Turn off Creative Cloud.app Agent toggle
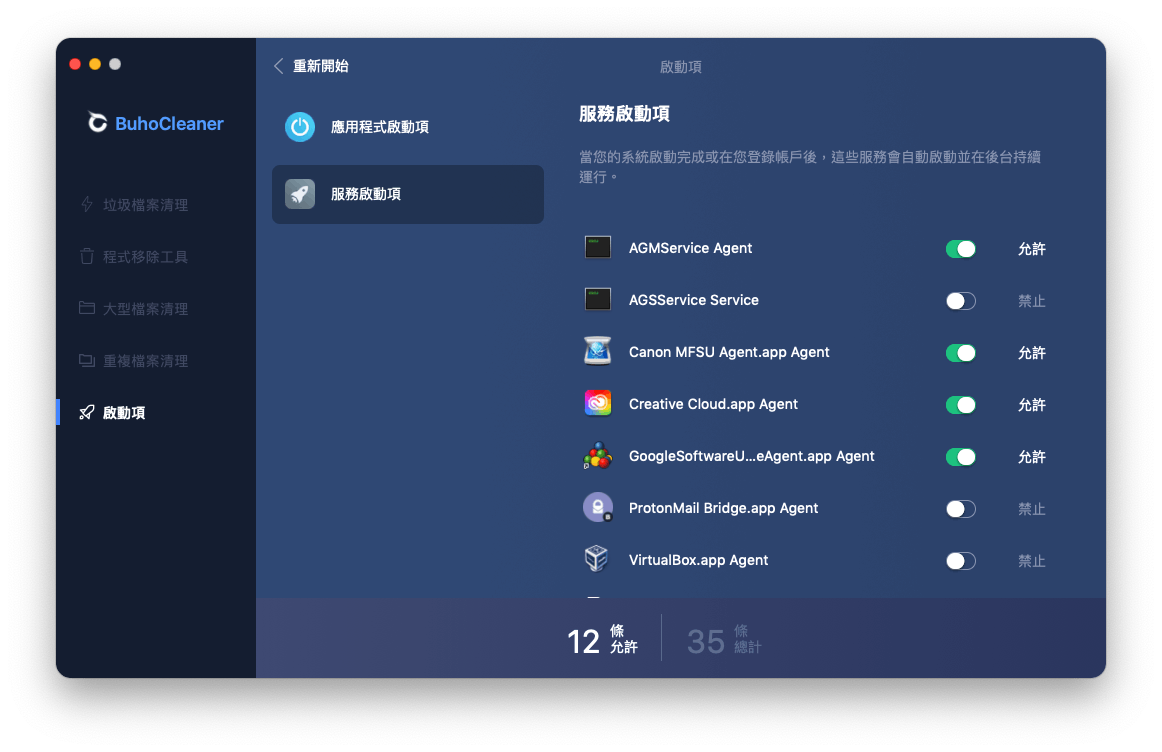Image resolution: width=1162 pixels, height=752 pixels. 960,405
